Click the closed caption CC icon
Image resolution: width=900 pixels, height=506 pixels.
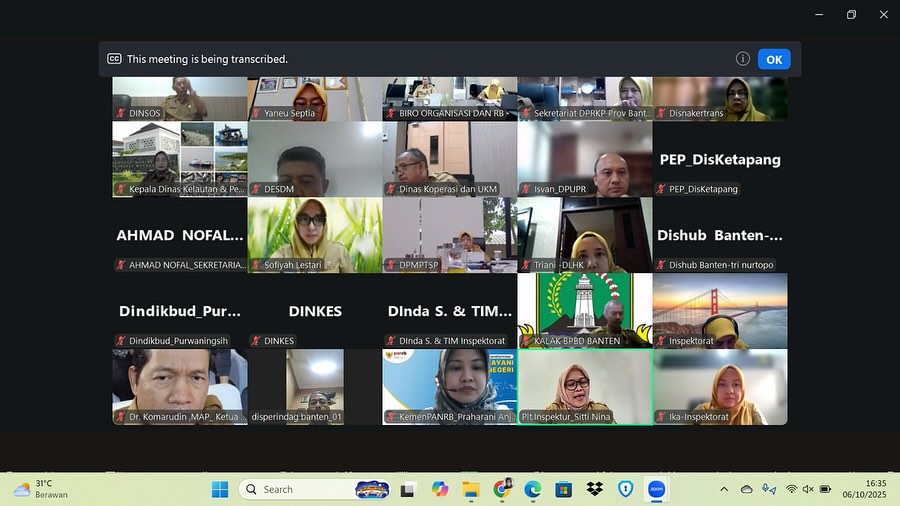[x=114, y=59]
